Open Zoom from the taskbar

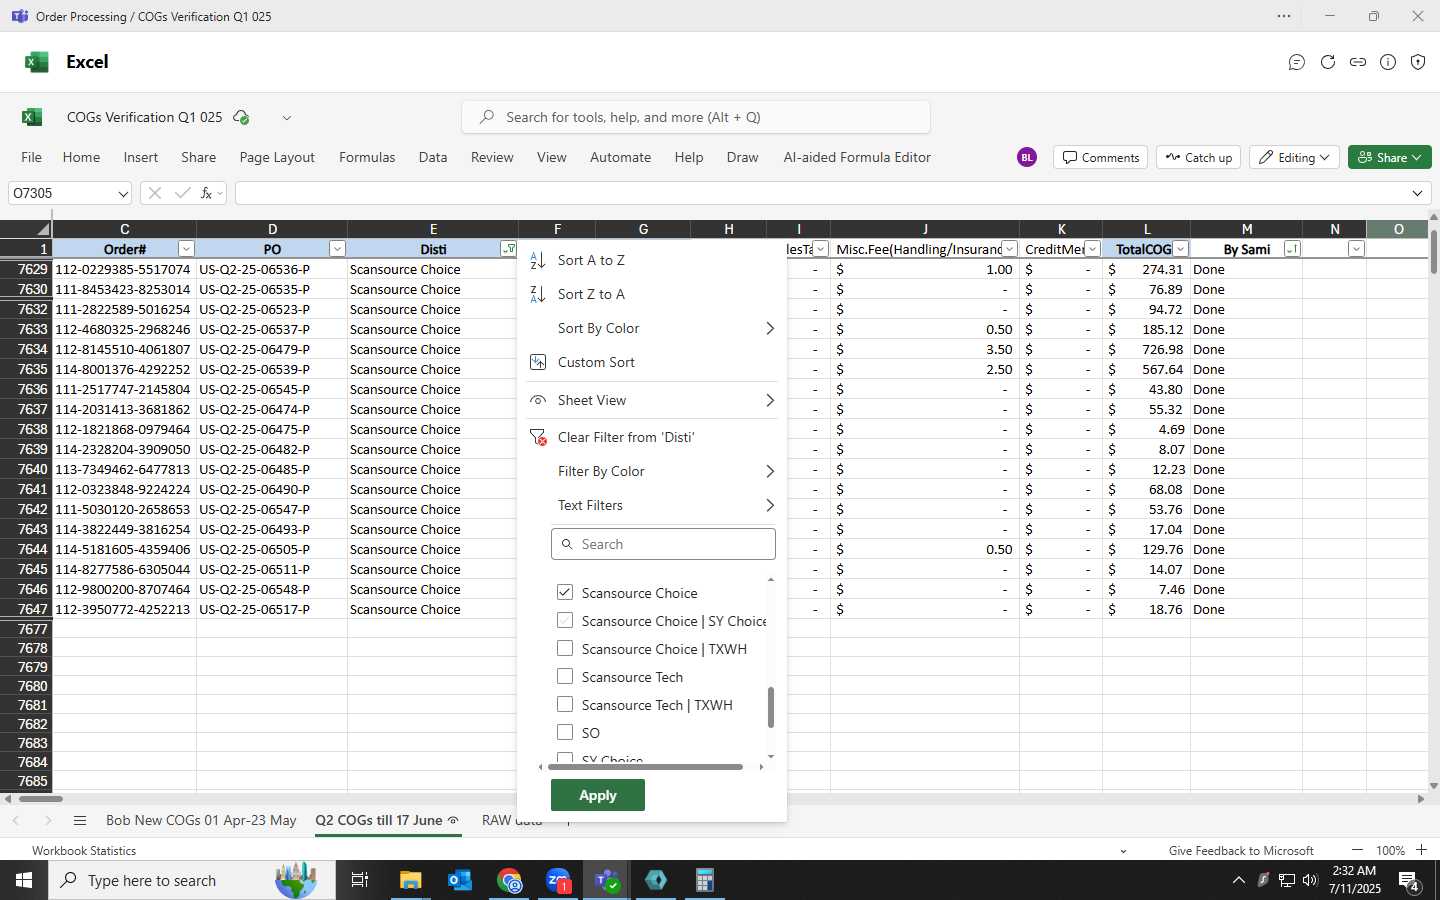click(558, 880)
